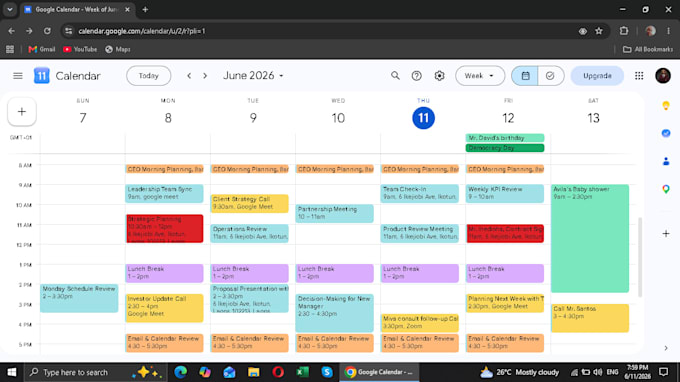Open Contacts side panel icon
The height and width of the screenshot is (382, 680).
[x=666, y=161]
